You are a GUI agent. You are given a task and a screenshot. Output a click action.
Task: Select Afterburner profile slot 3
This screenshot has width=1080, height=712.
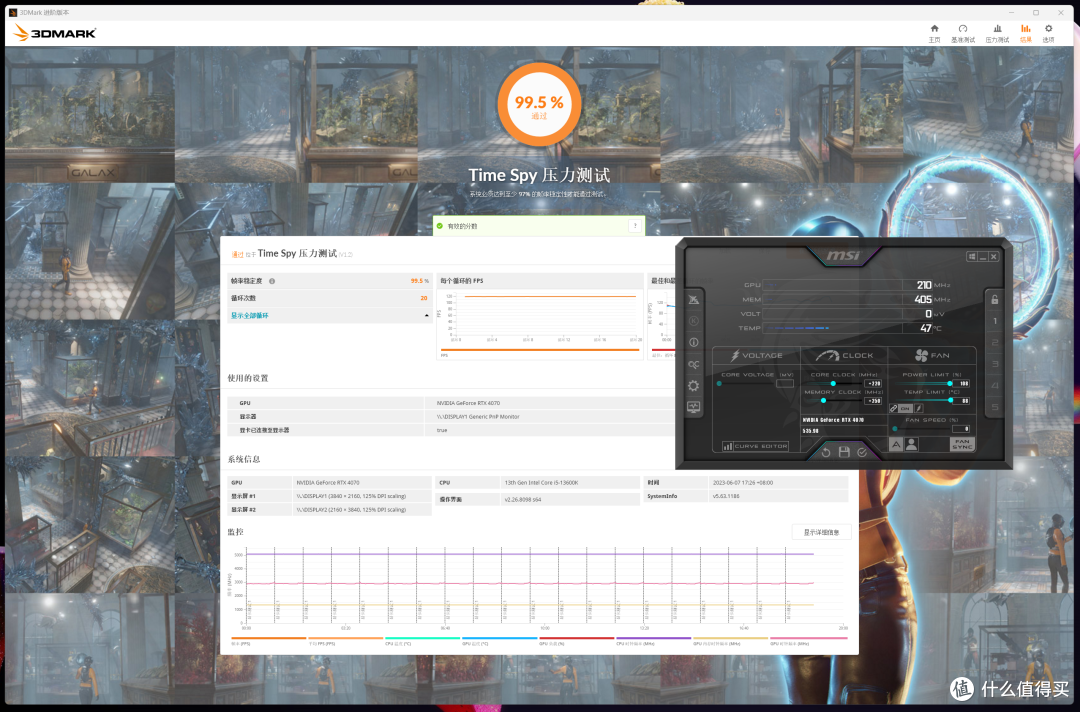[995, 364]
